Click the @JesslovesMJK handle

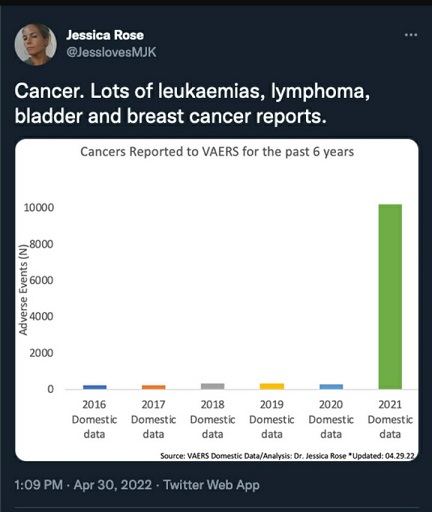coord(111,52)
